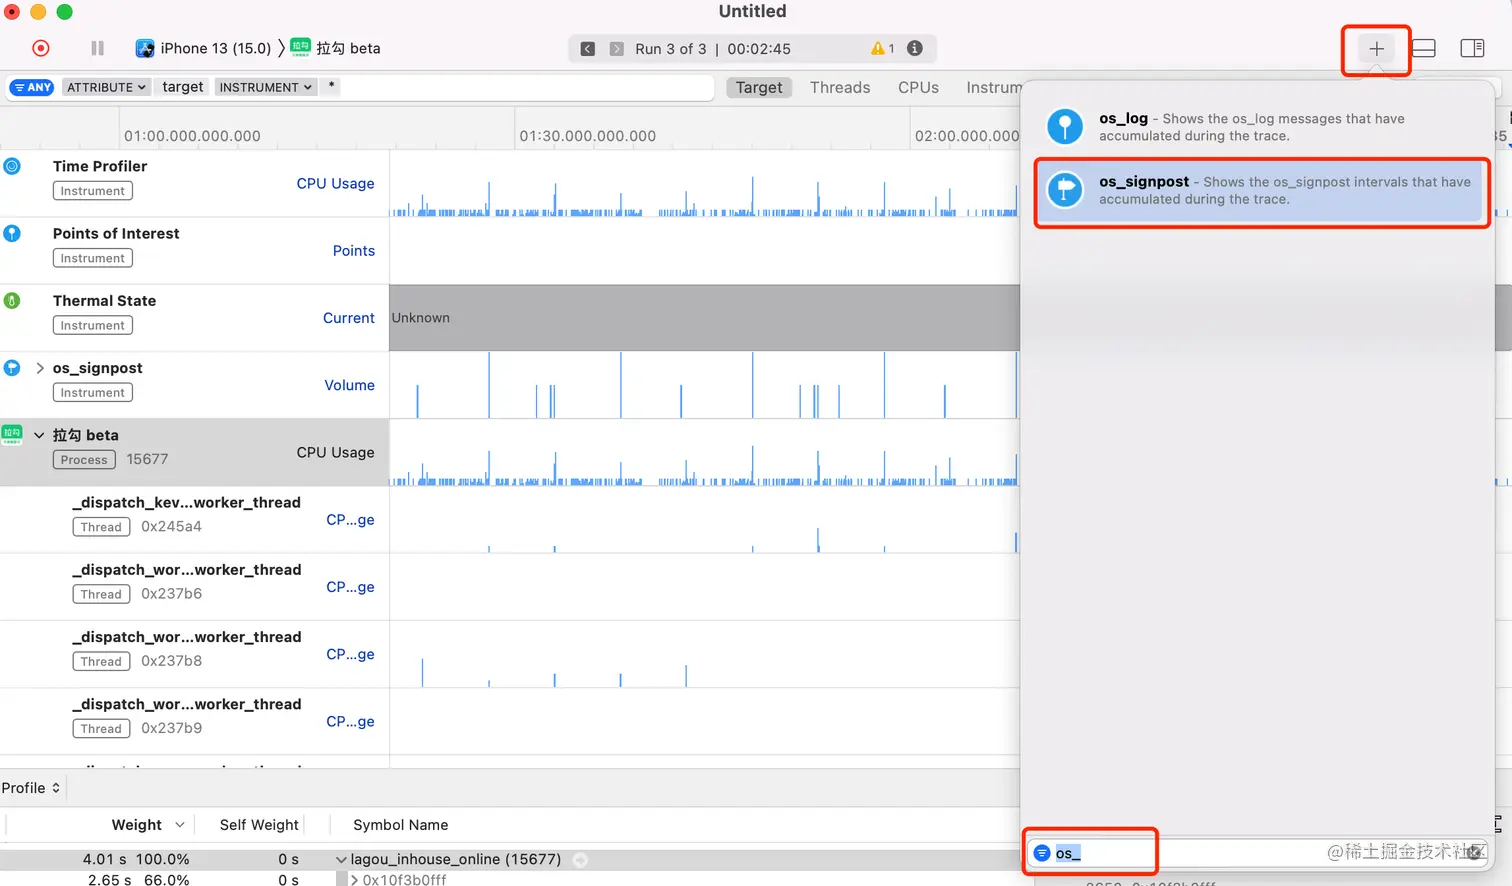Open the Profile detail selector

pos(31,788)
